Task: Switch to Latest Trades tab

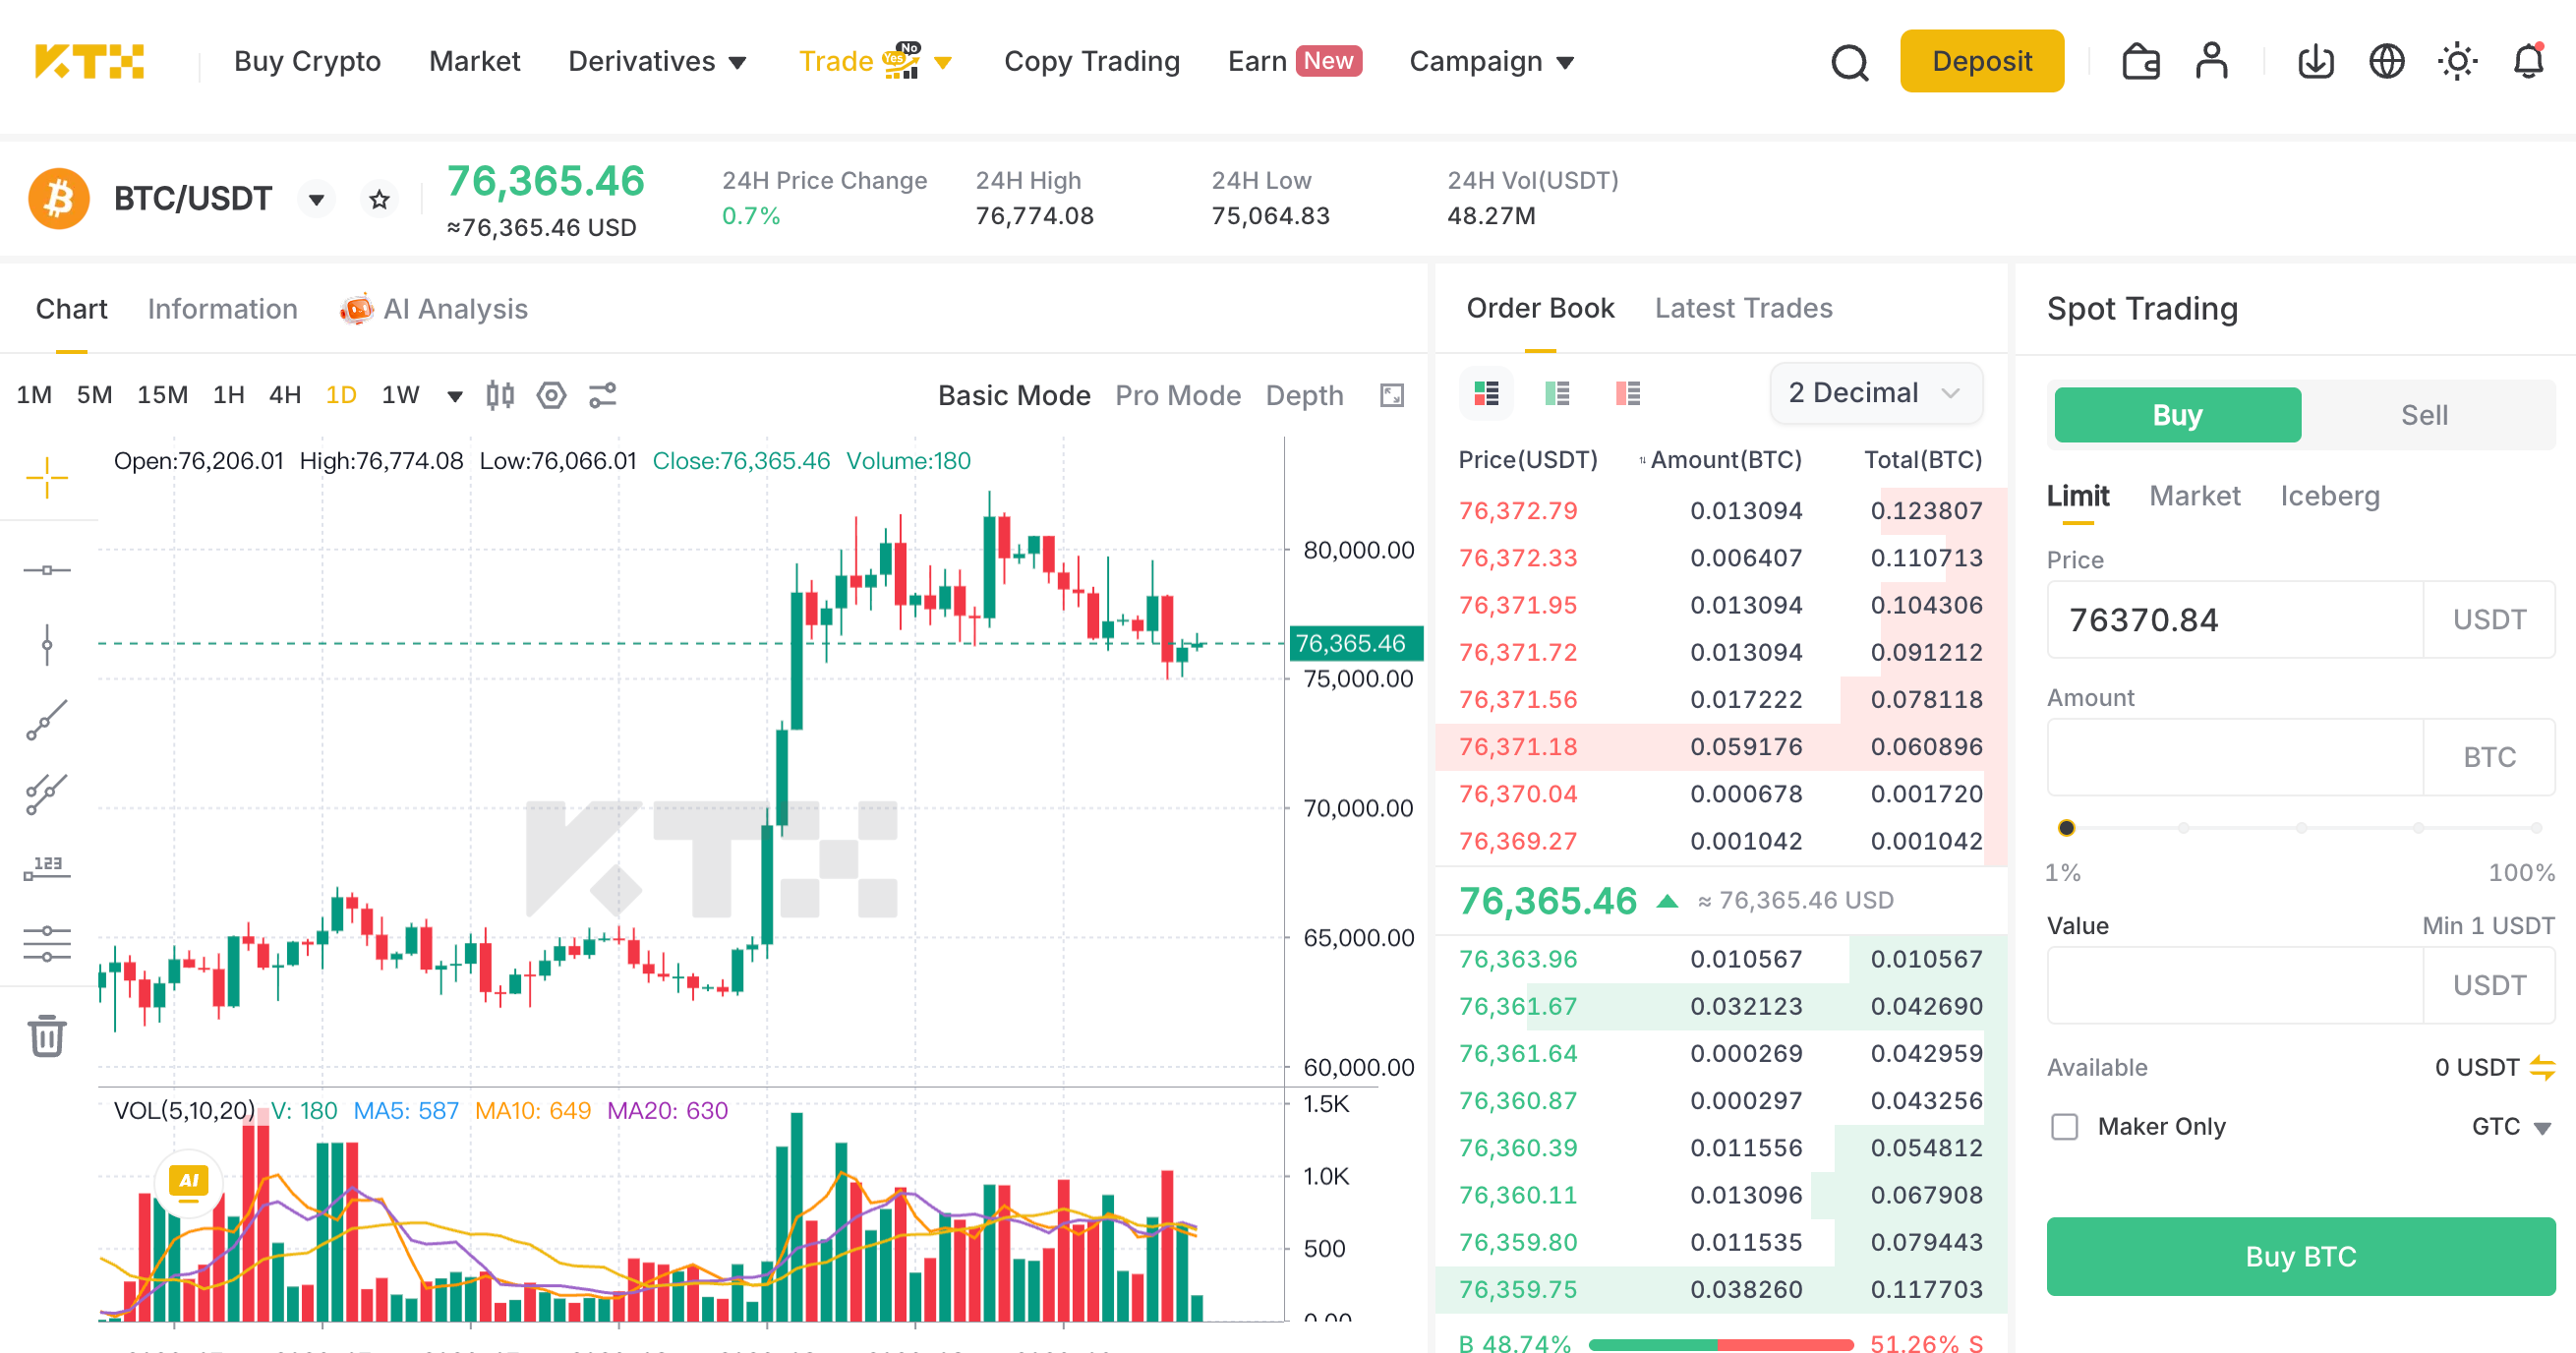Action: click(1743, 308)
